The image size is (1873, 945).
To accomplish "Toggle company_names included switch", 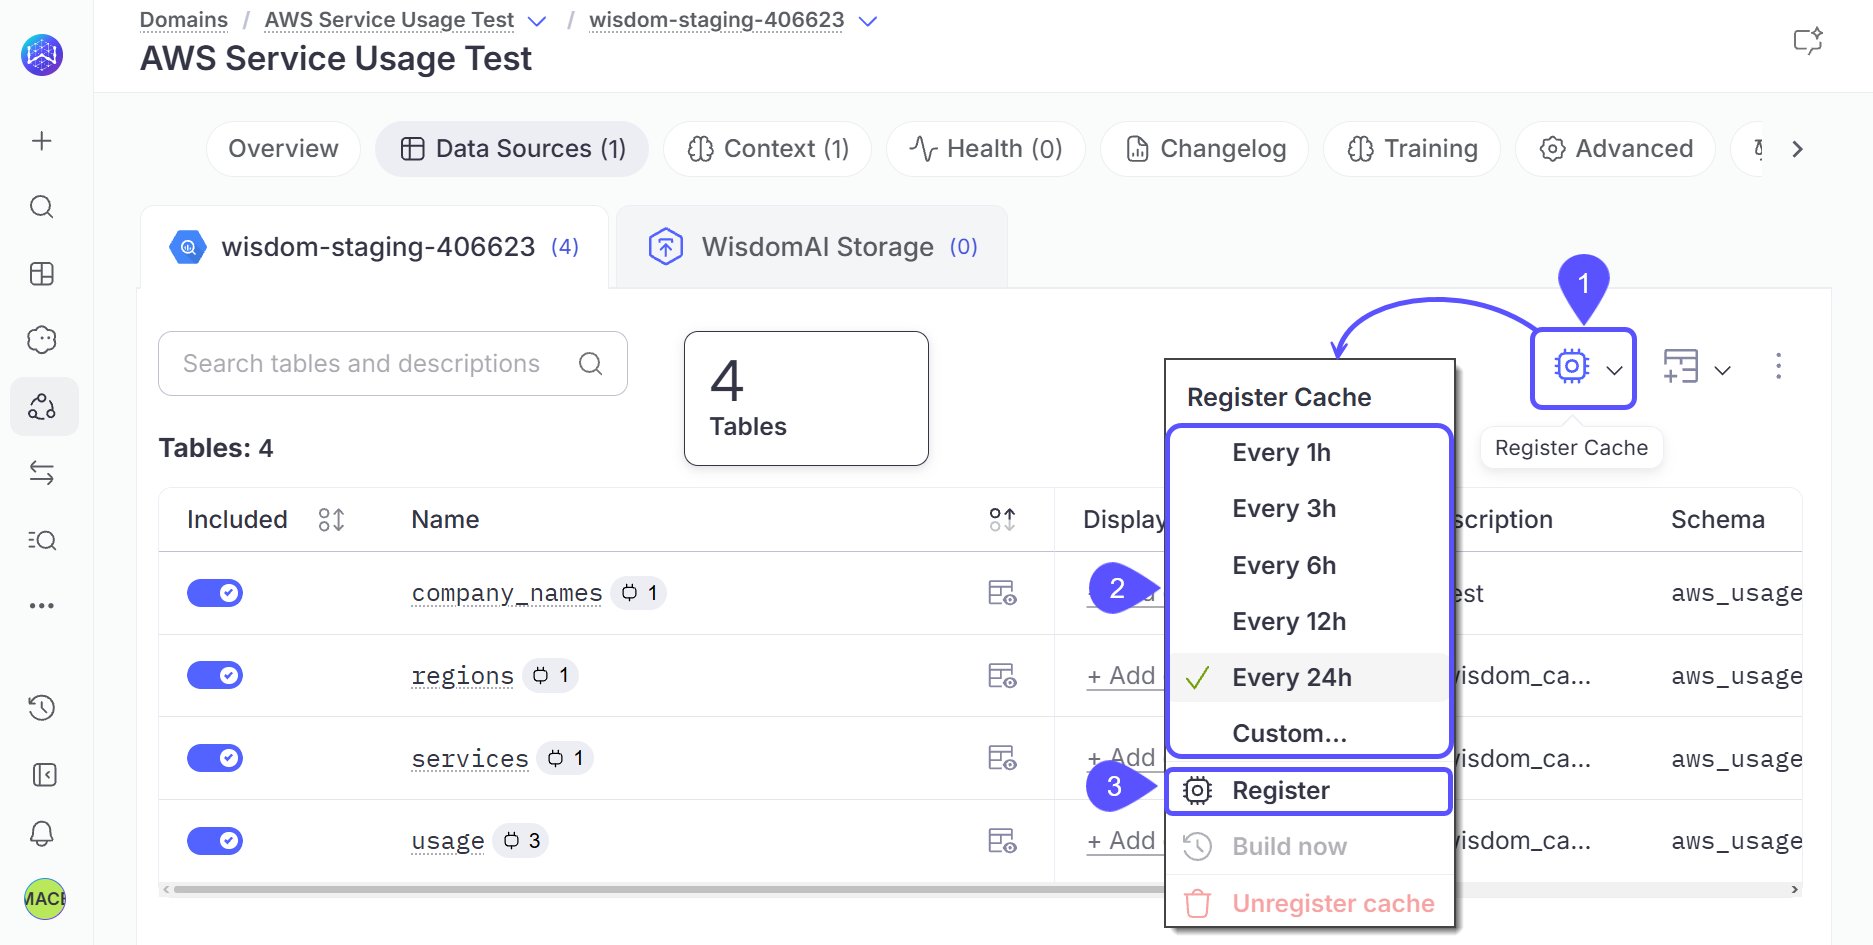I will tap(215, 593).
